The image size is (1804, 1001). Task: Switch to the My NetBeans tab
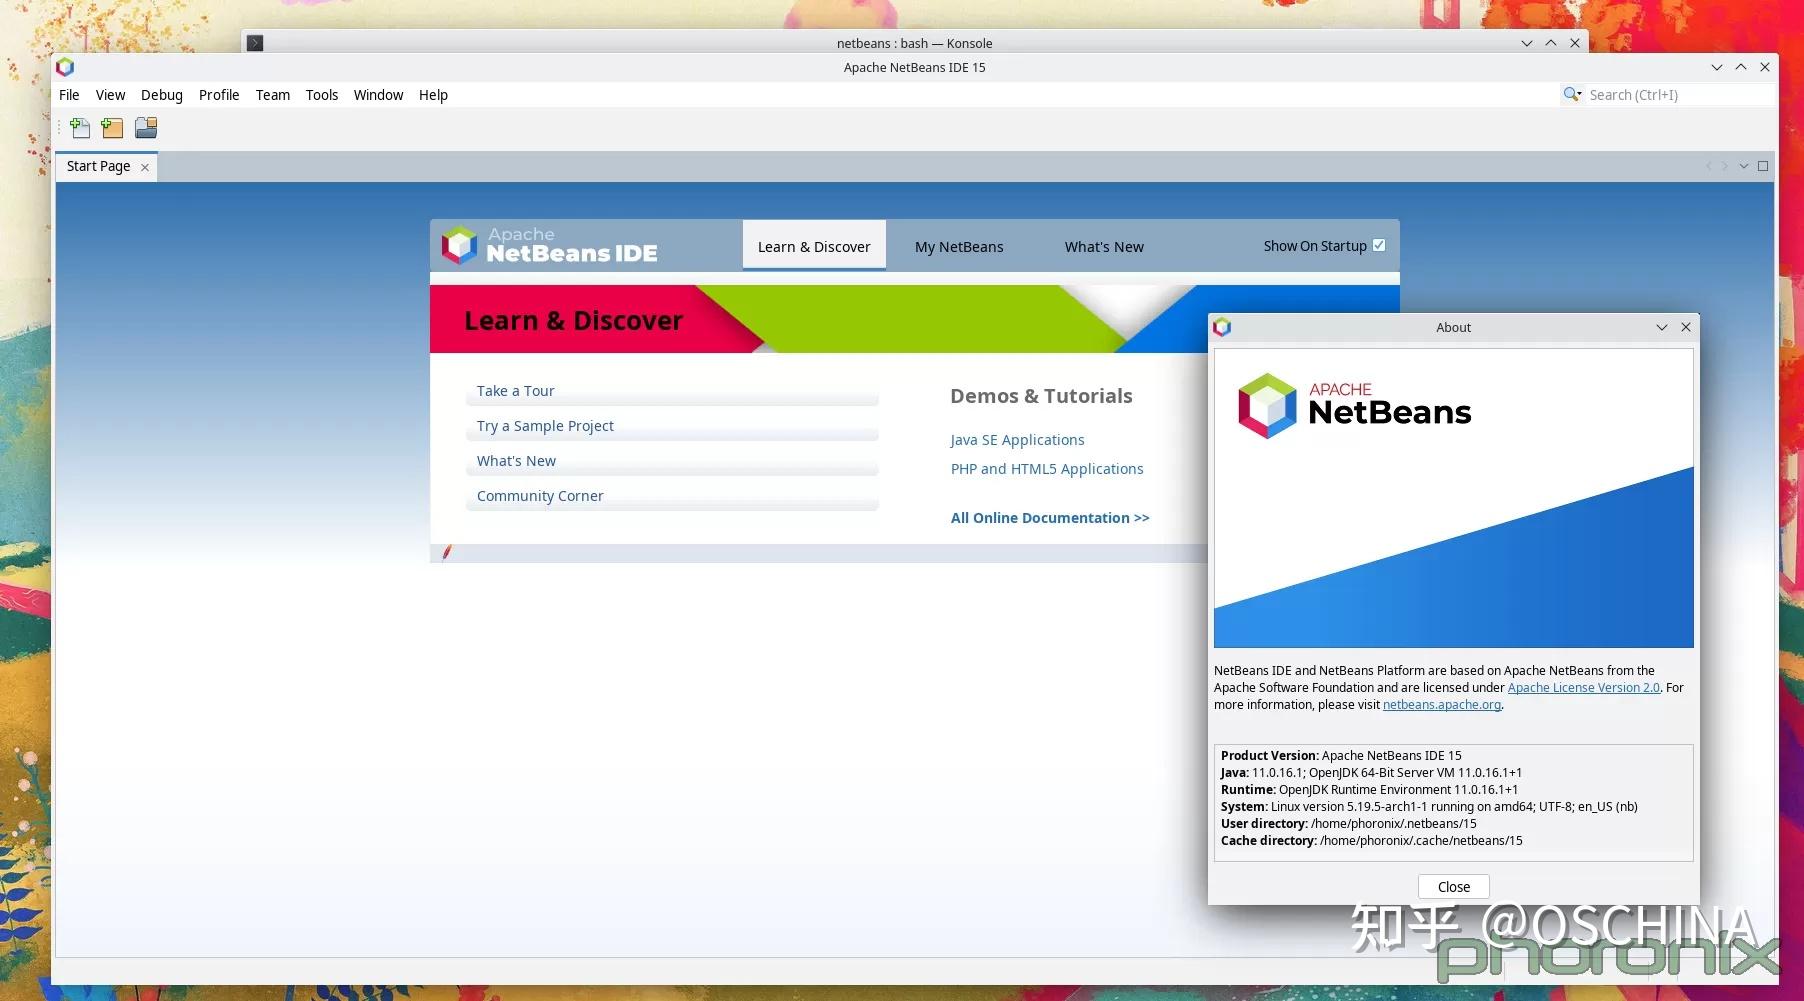958,246
